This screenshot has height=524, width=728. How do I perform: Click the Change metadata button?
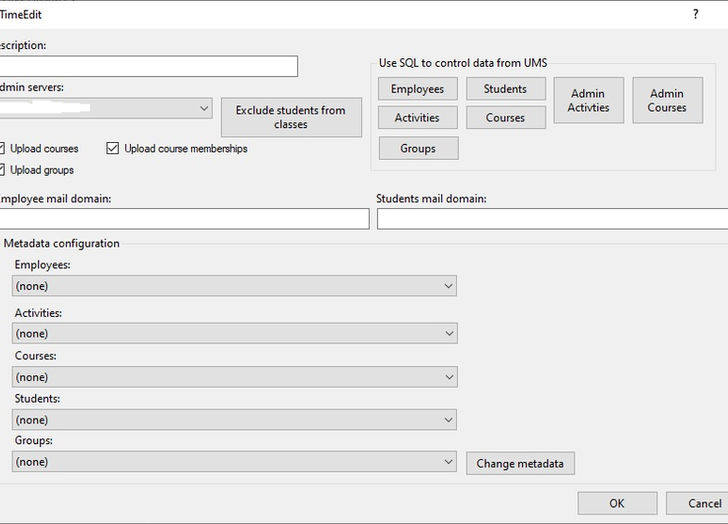point(520,463)
